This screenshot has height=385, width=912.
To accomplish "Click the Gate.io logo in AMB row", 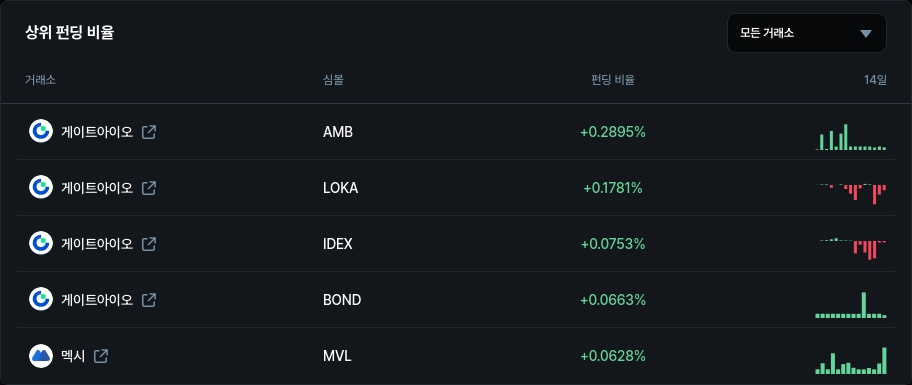I will tap(41, 131).
